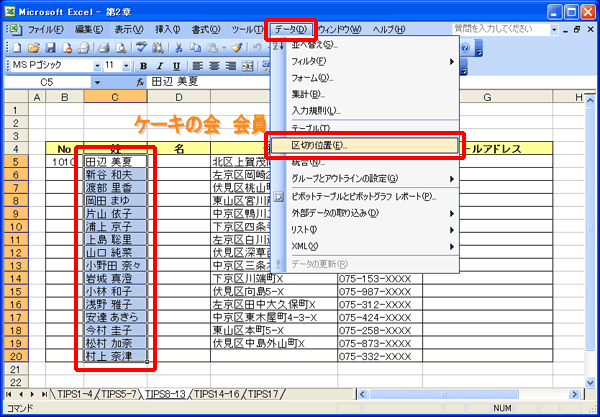600x417 pixels.
Task: Expand the XML submenu
Action: [x=452, y=247]
